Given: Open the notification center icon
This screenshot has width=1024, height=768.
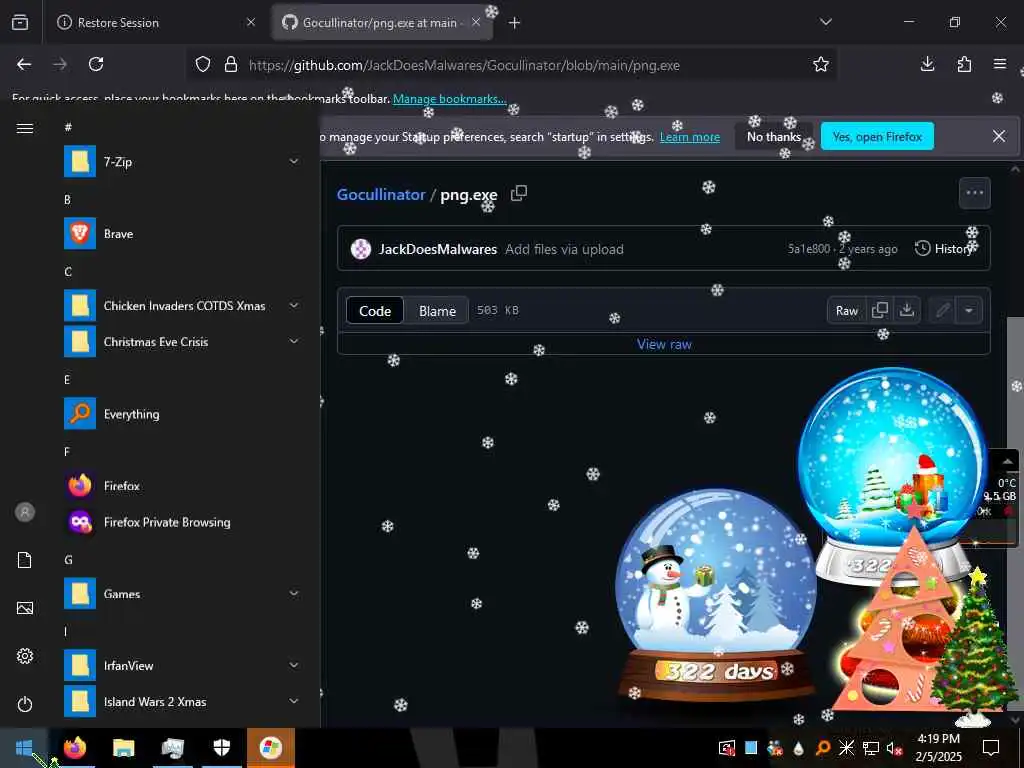Looking at the screenshot, I should coord(991,748).
